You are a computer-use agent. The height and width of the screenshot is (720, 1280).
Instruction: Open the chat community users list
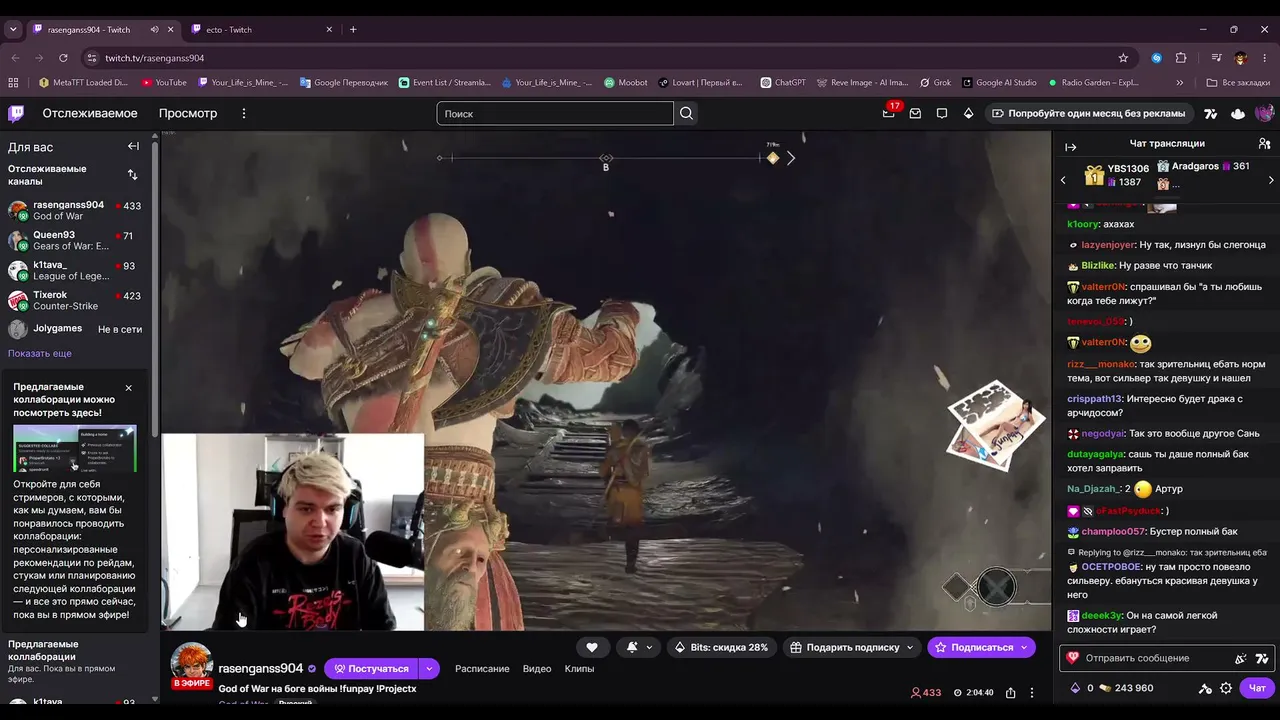coord(1264,144)
